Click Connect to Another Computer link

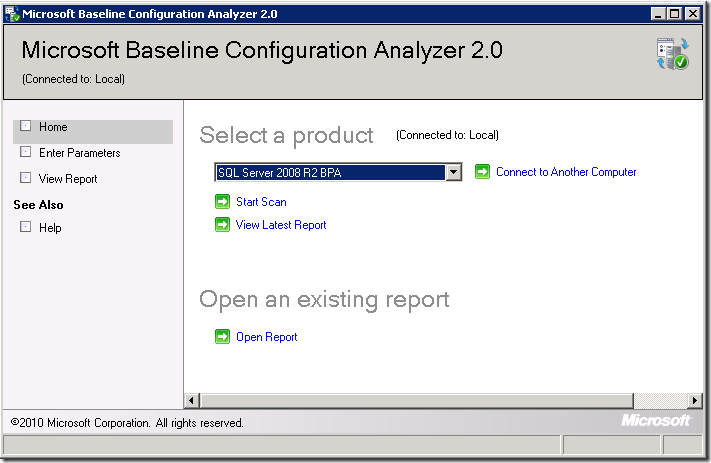pos(566,172)
